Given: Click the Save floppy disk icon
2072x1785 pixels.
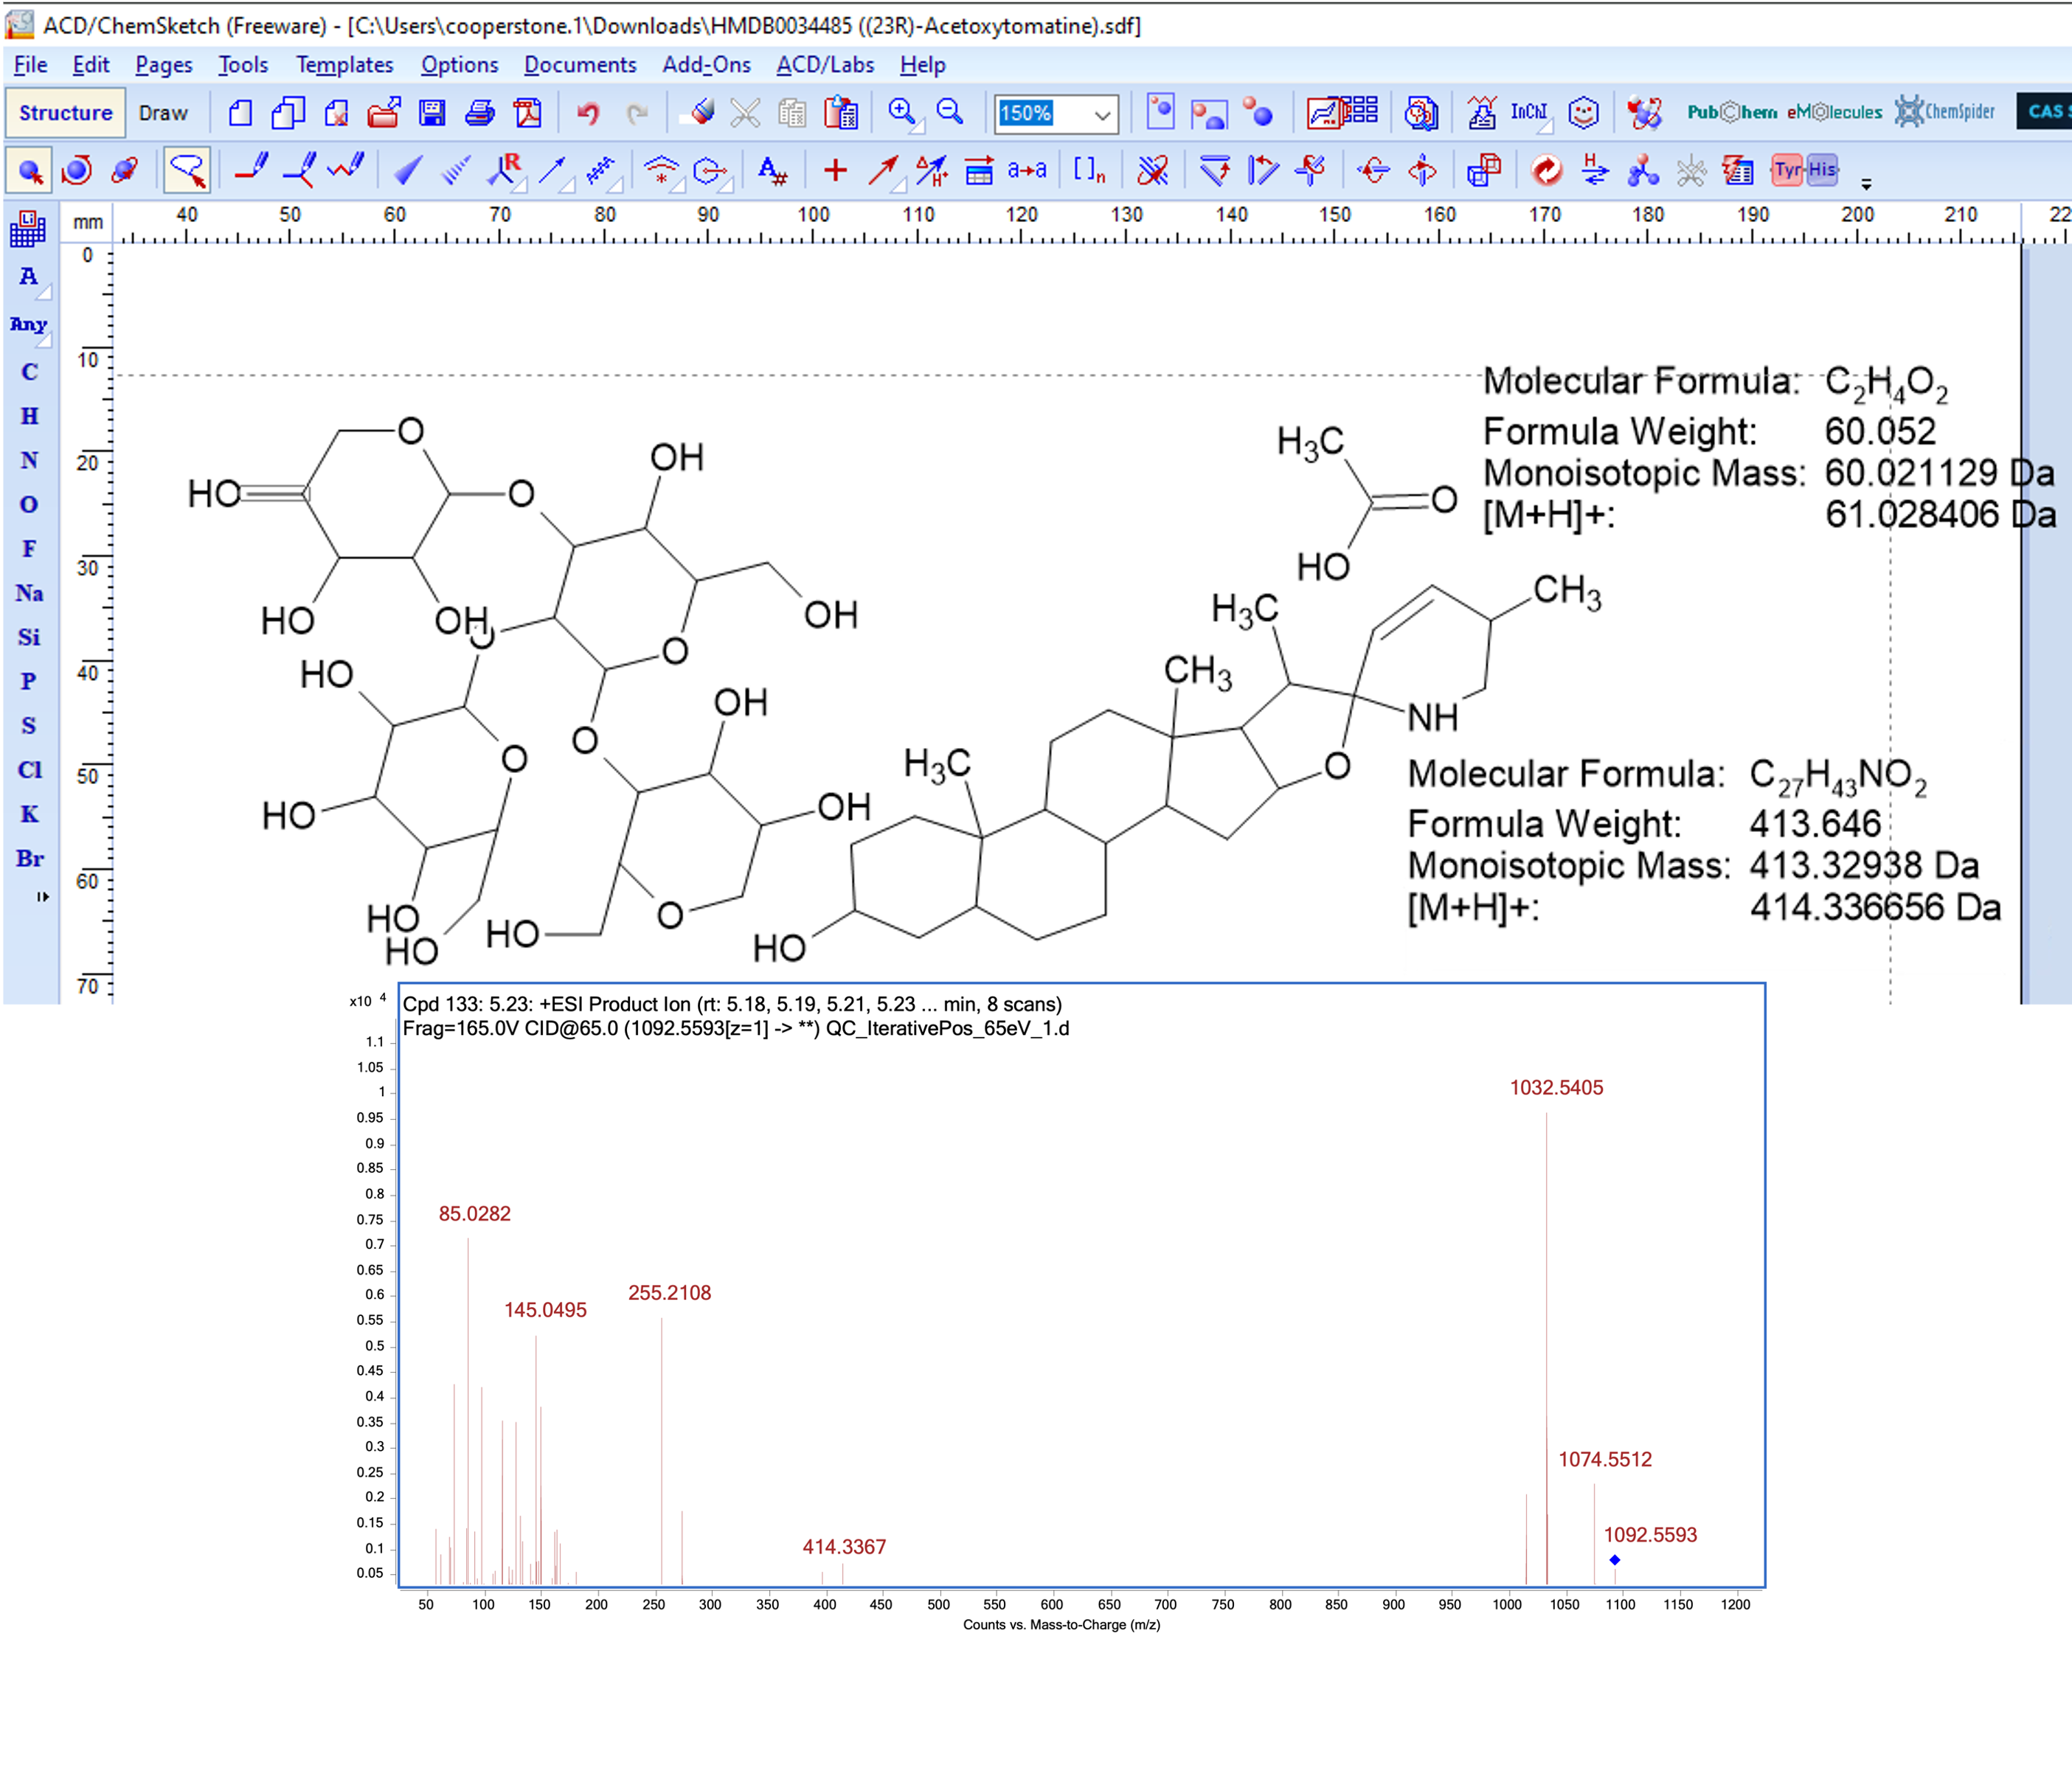Looking at the screenshot, I should [x=432, y=113].
